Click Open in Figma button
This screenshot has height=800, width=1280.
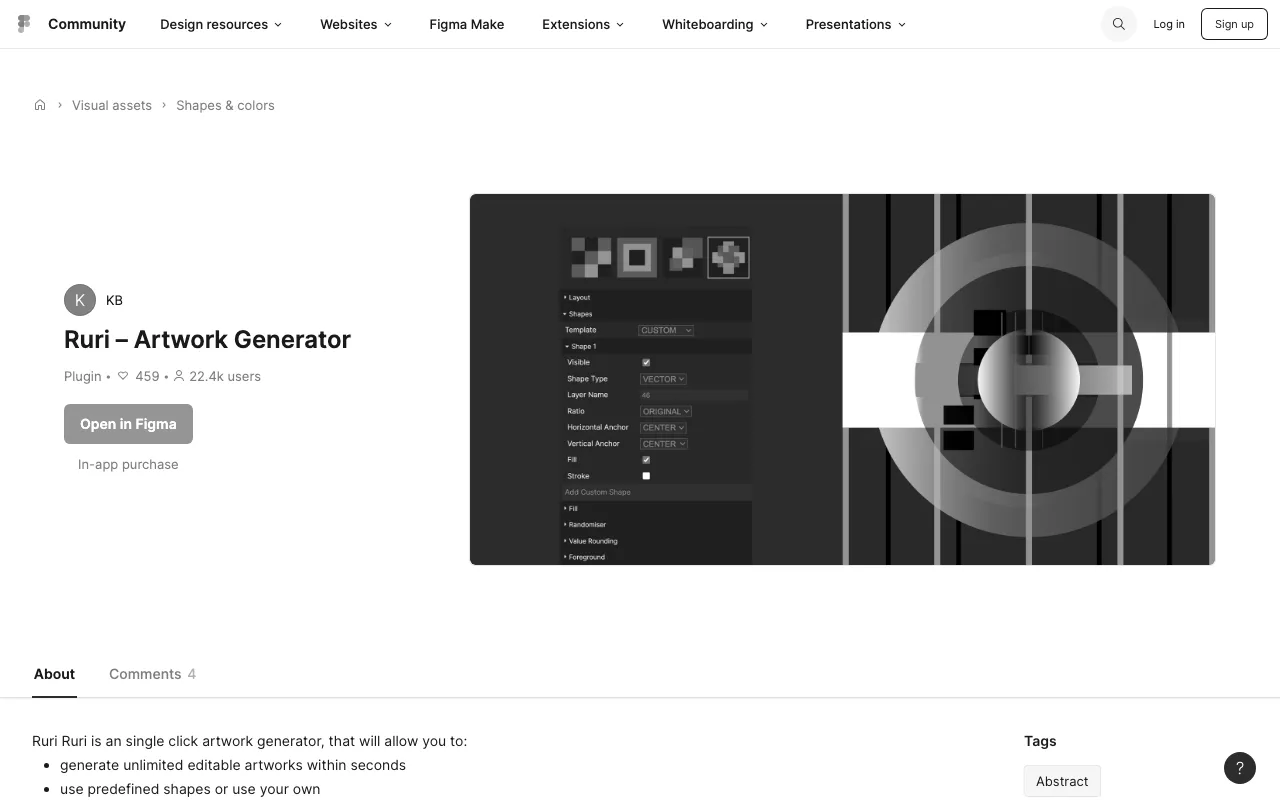click(128, 424)
